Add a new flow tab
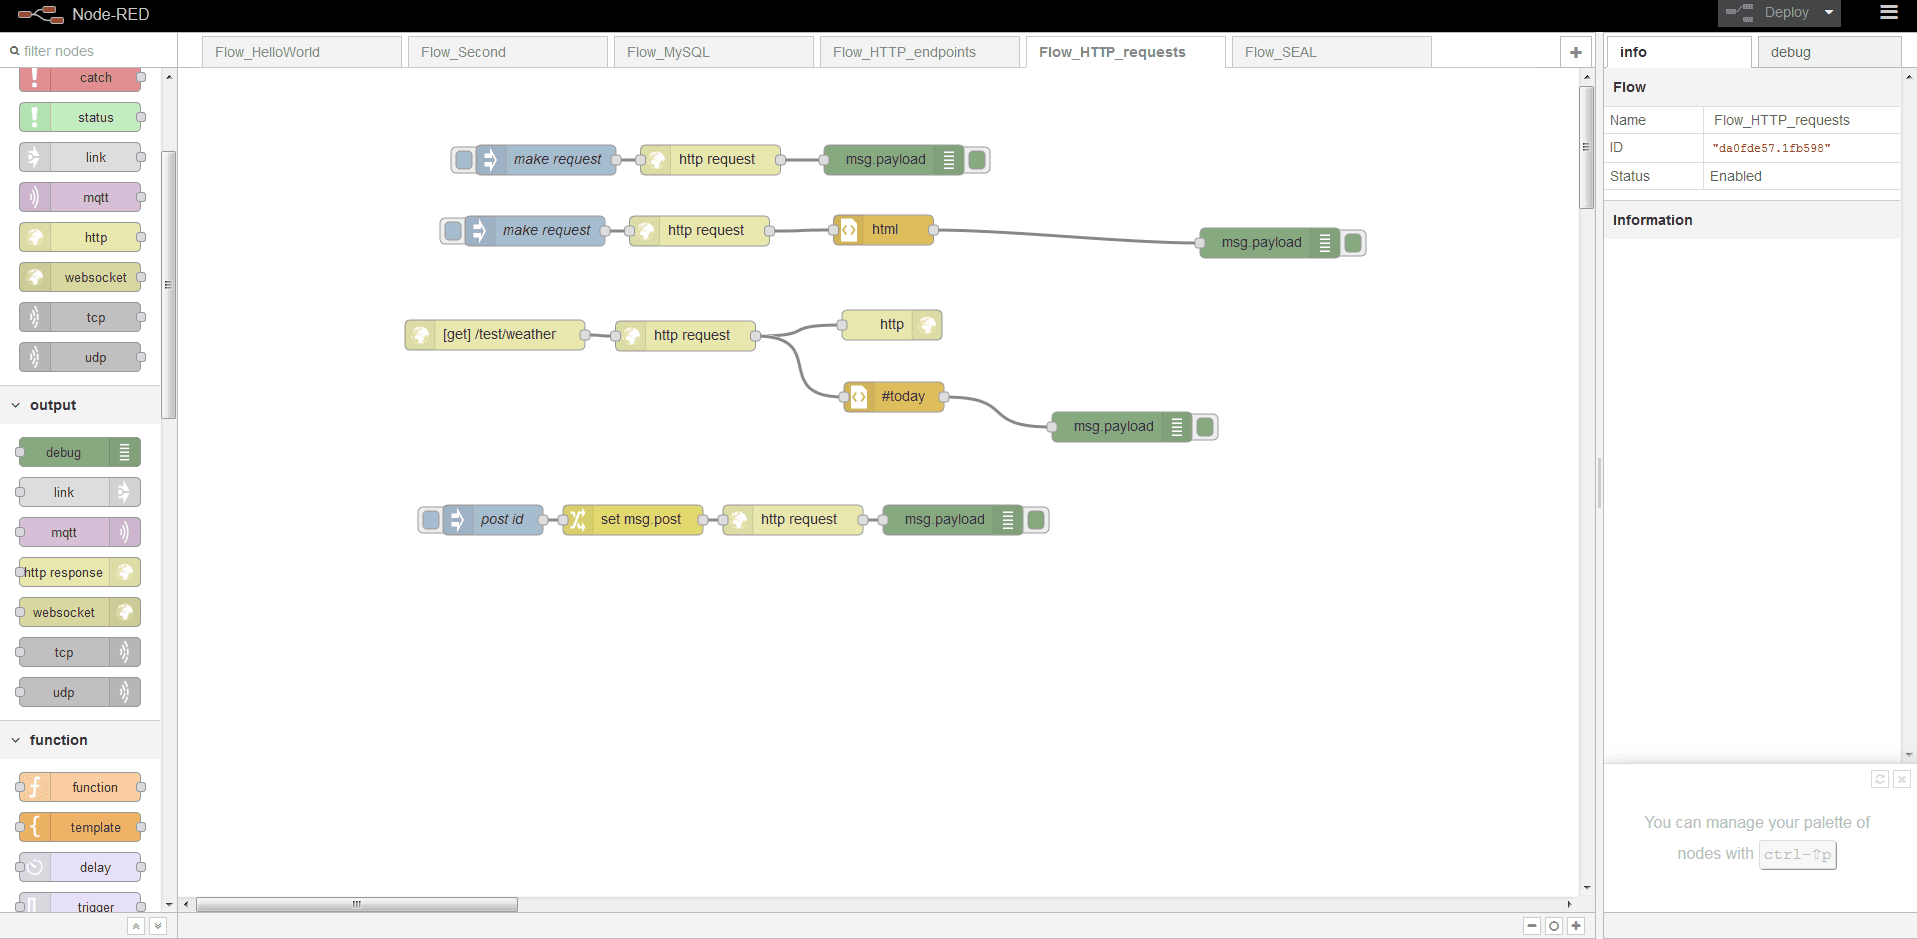Viewport: 1917px width, 939px height. (x=1575, y=52)
